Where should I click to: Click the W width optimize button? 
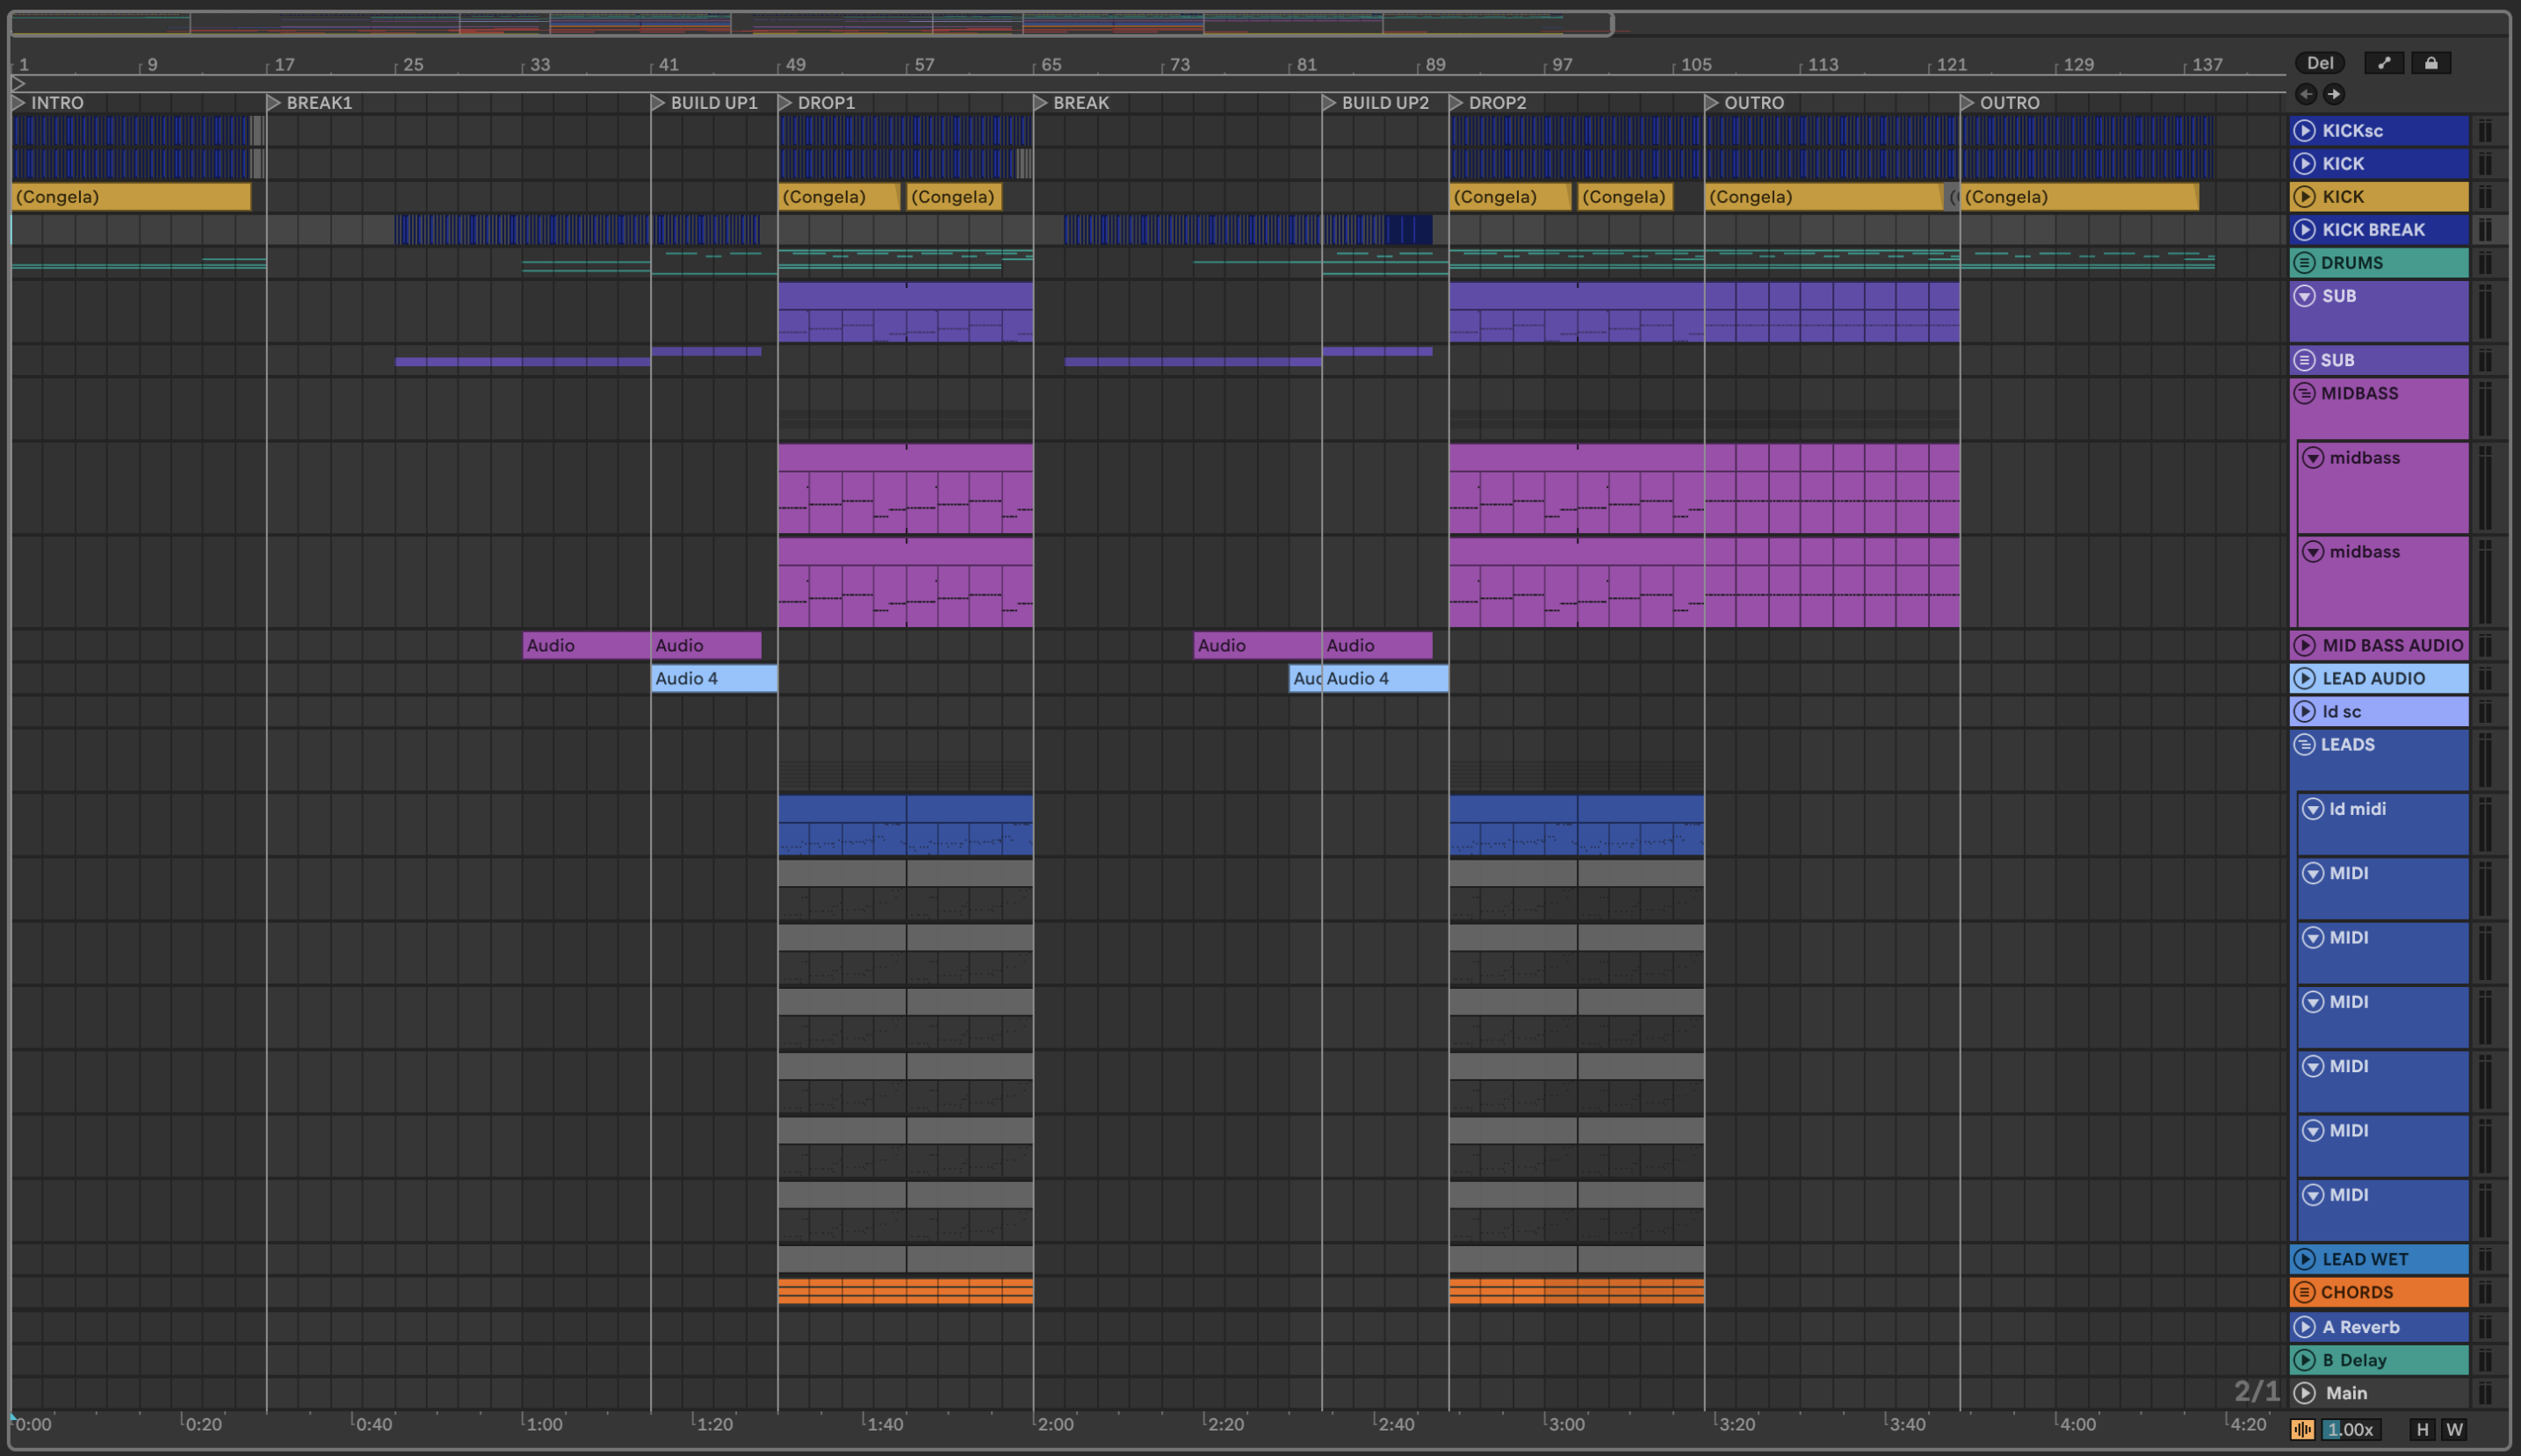(x=2454, y=1430)
